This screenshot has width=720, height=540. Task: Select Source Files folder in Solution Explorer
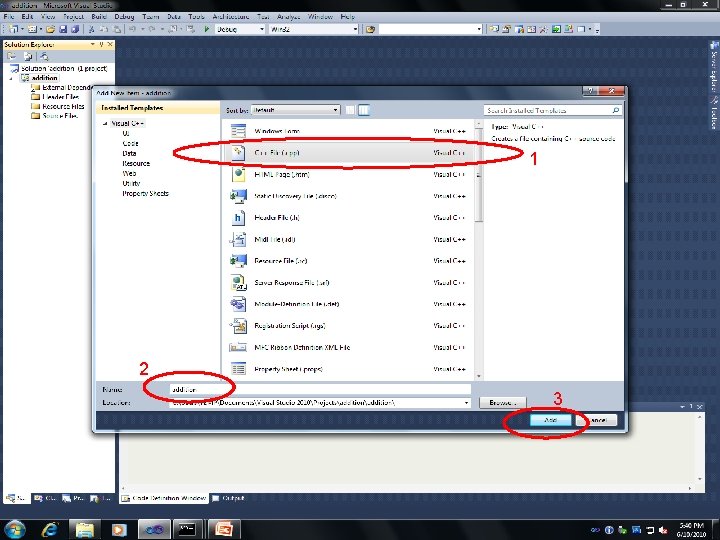(55, 116)
